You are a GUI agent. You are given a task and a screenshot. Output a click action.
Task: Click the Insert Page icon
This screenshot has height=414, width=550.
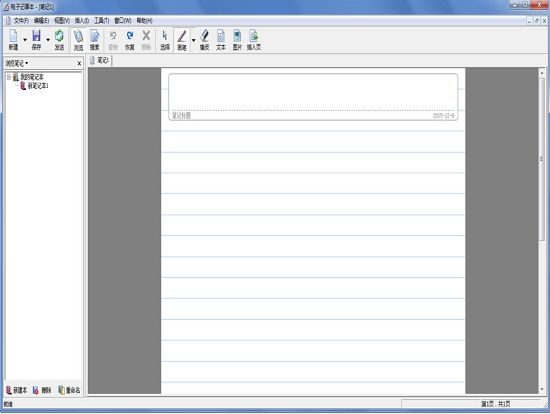pyautogui.click(x=254, y=40)
